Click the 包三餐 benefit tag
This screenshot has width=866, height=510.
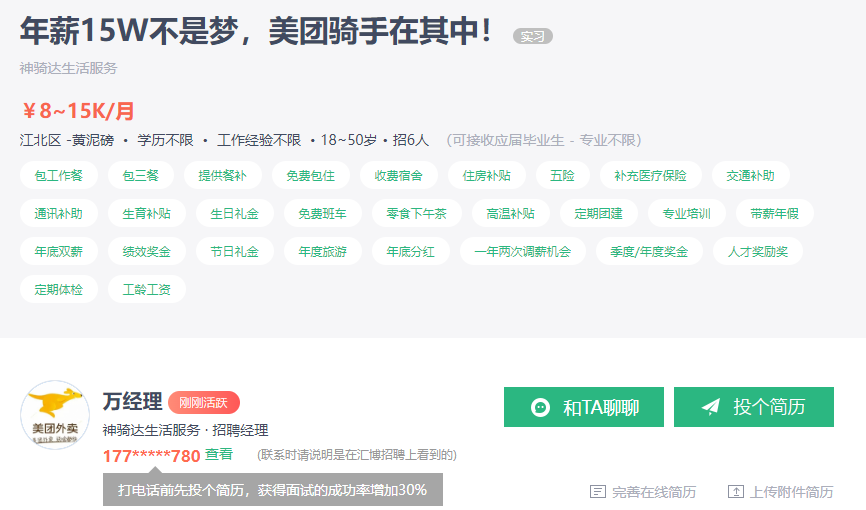tap(141, 176)
